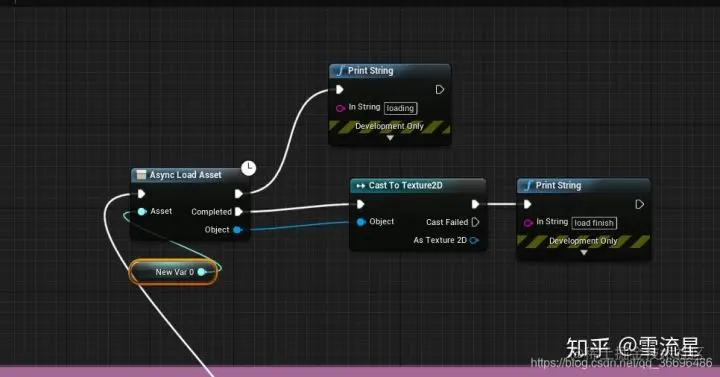Click loading Print String input execution pin

click(x=339, y=90)
